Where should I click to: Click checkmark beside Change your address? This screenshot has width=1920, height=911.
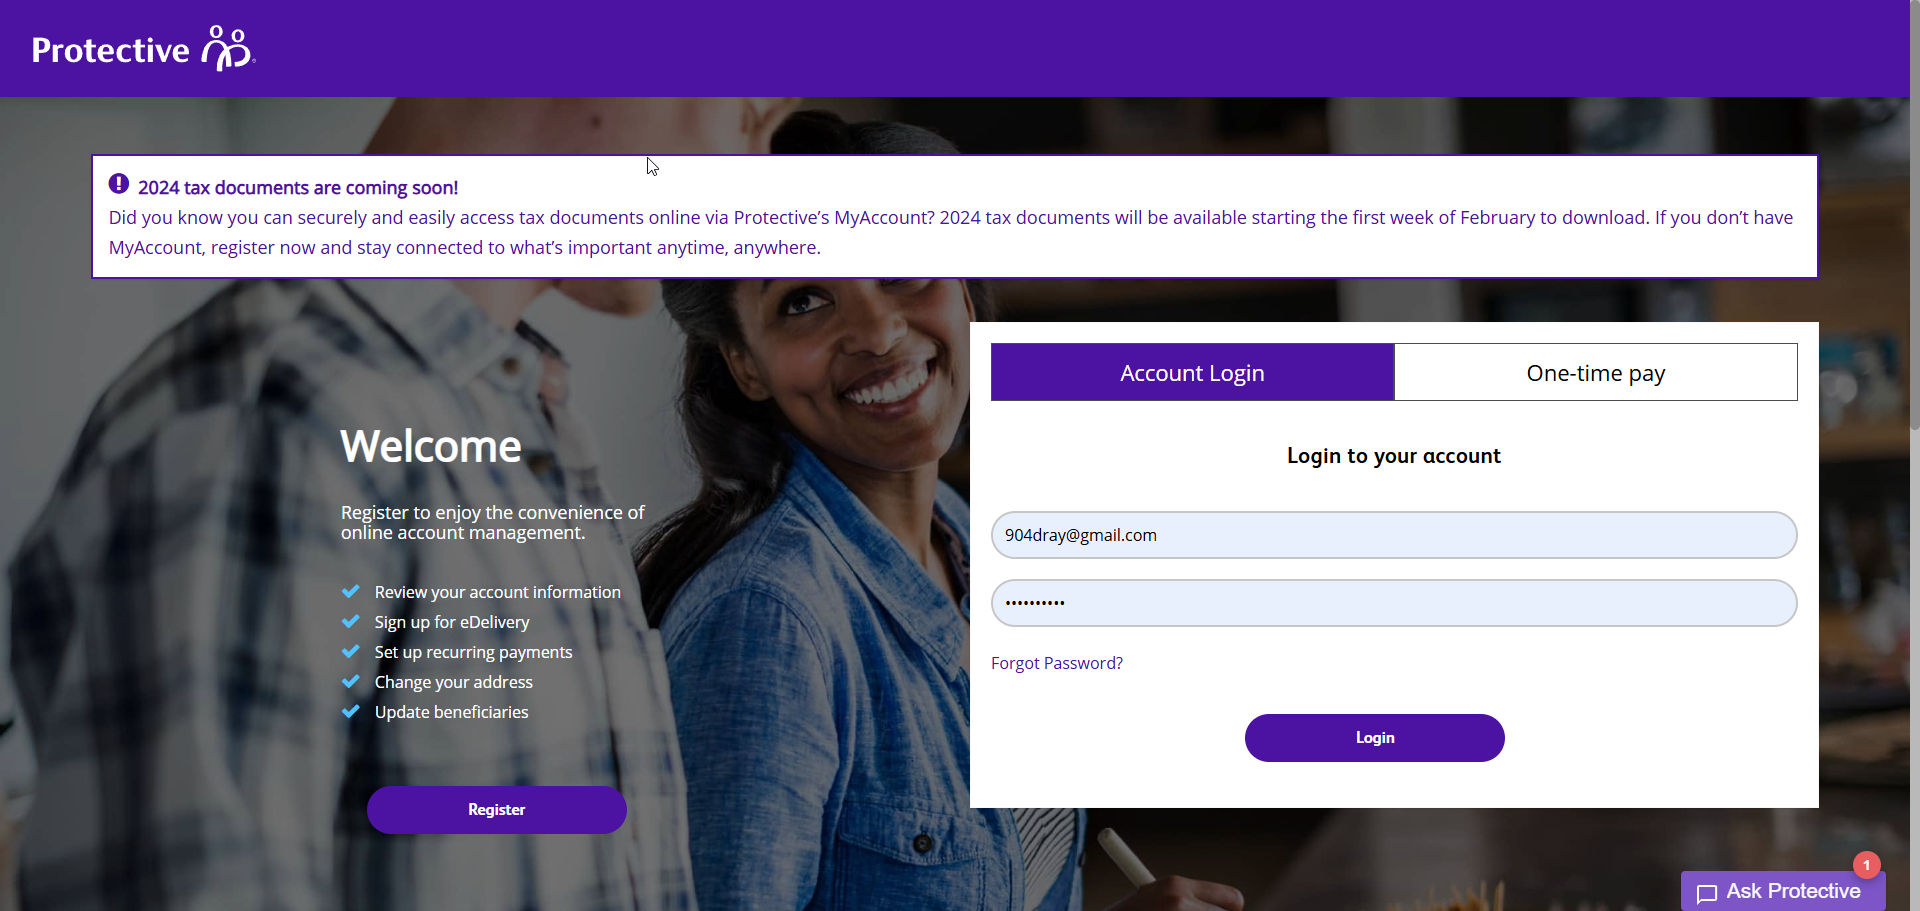click(x=351, y=681)
